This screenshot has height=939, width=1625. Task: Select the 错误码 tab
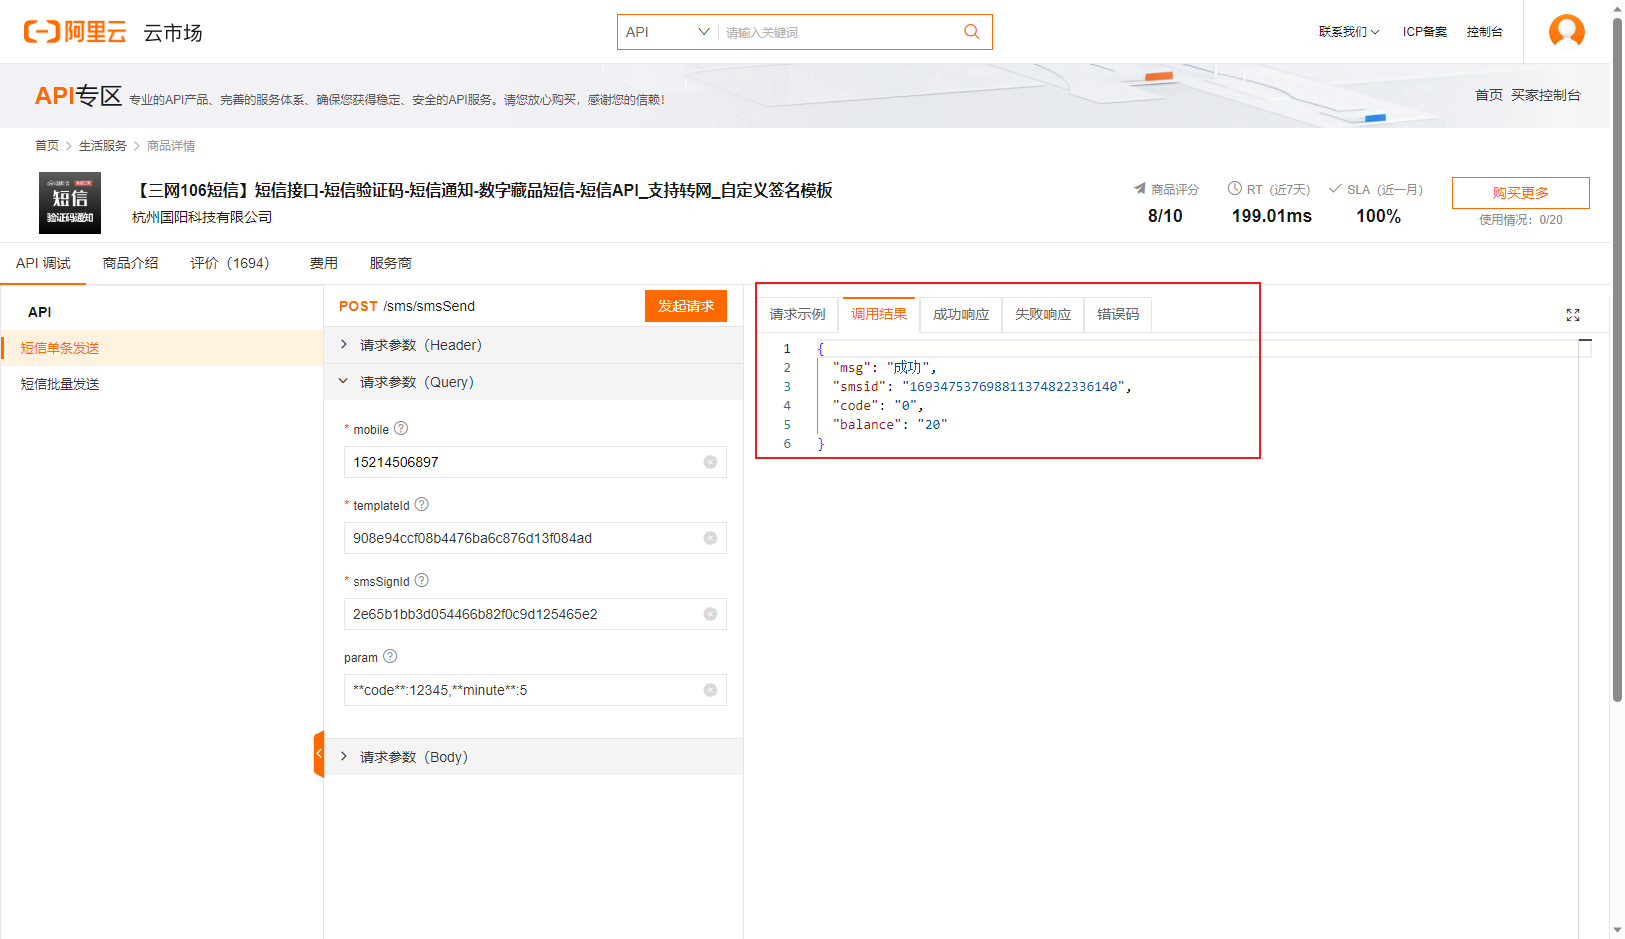point(1118,314)
